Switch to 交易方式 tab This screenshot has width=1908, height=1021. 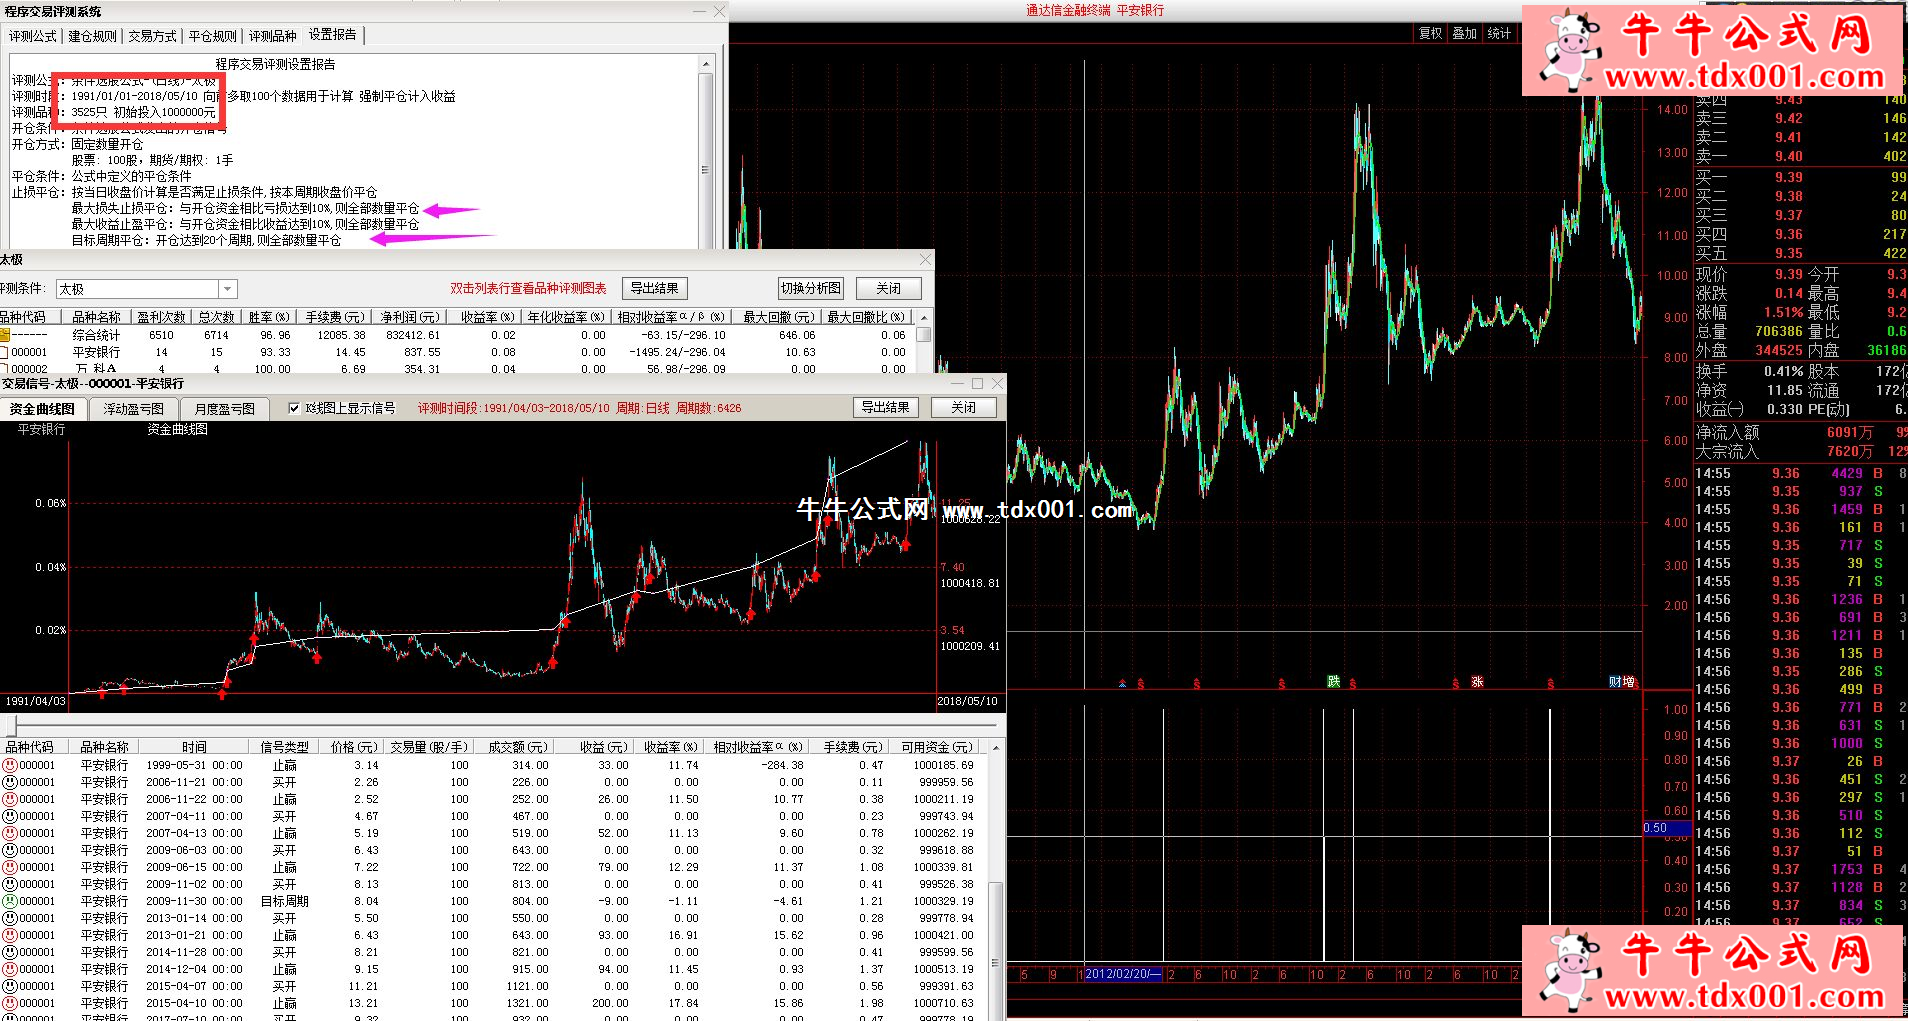(152, 36)
